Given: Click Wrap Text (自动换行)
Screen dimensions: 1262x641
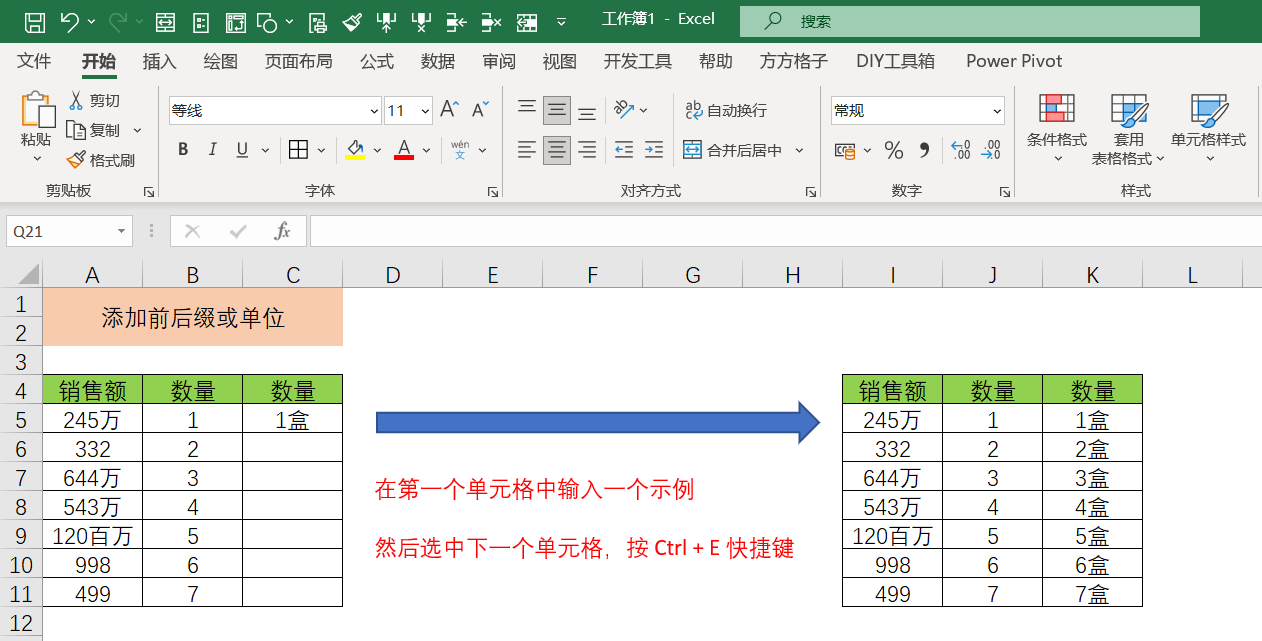Looking at the screenshot, I should (726, 110).
